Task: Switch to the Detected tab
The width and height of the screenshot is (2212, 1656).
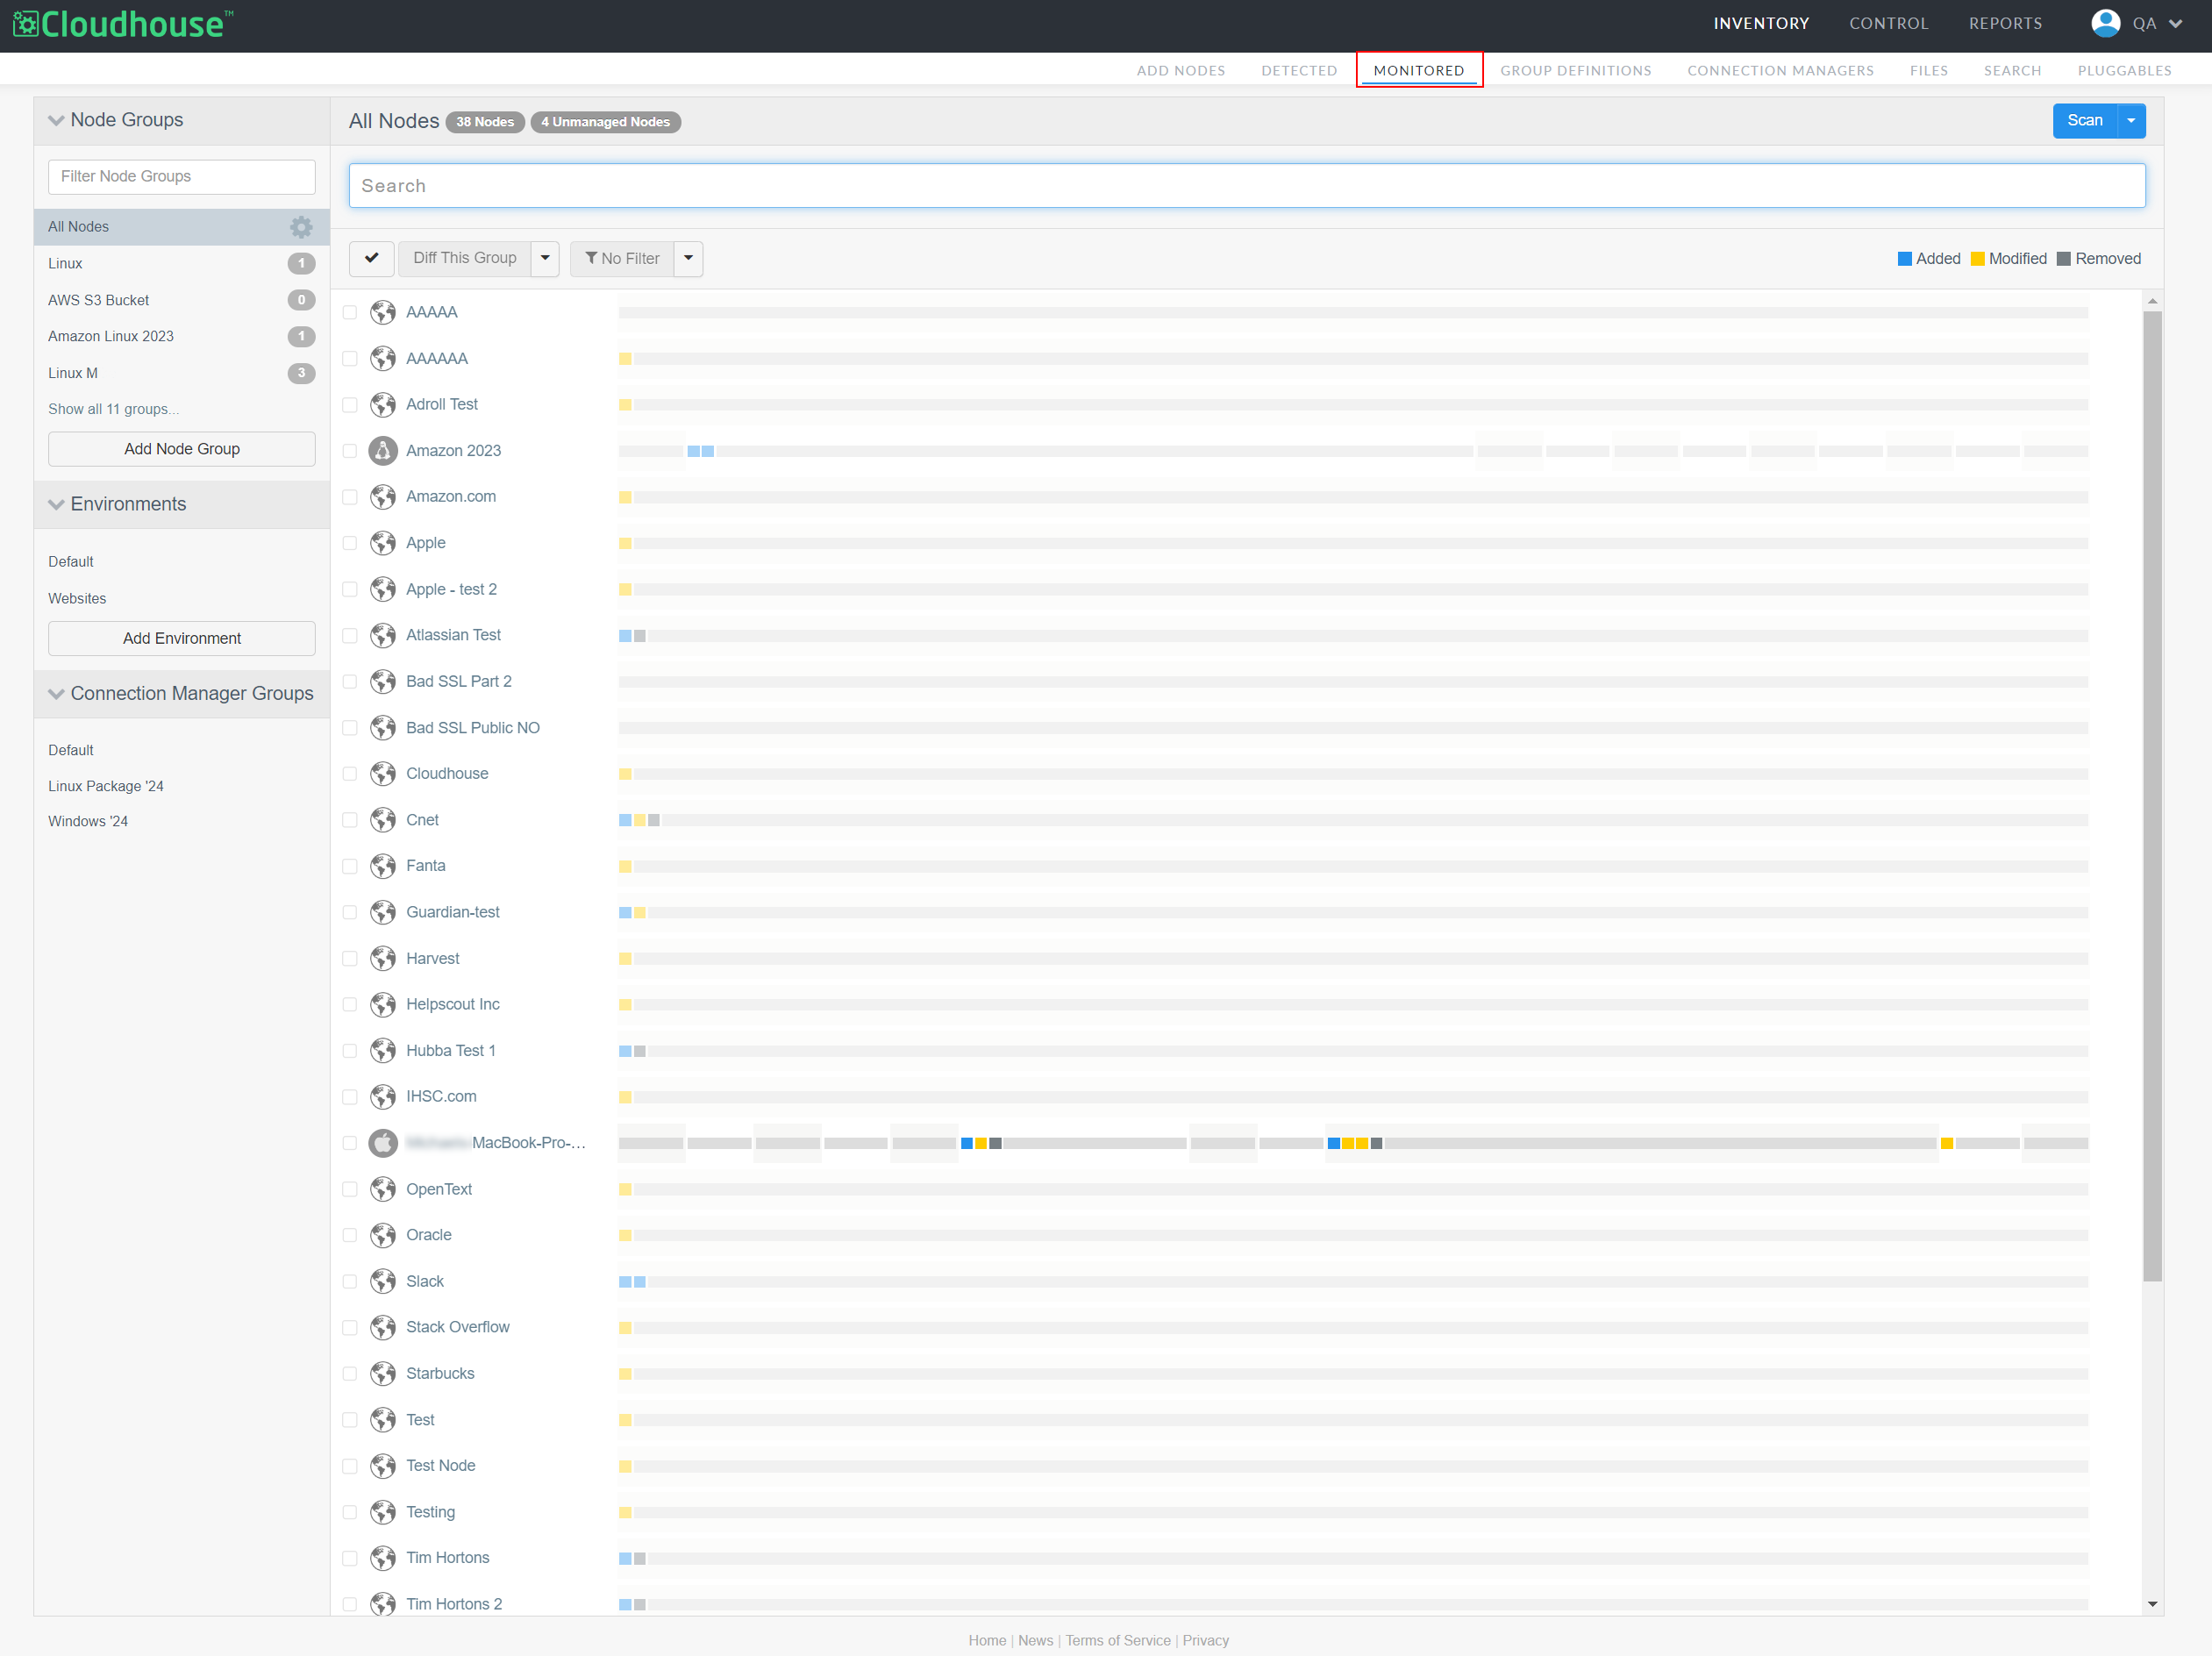Action: coord(1299,71)
